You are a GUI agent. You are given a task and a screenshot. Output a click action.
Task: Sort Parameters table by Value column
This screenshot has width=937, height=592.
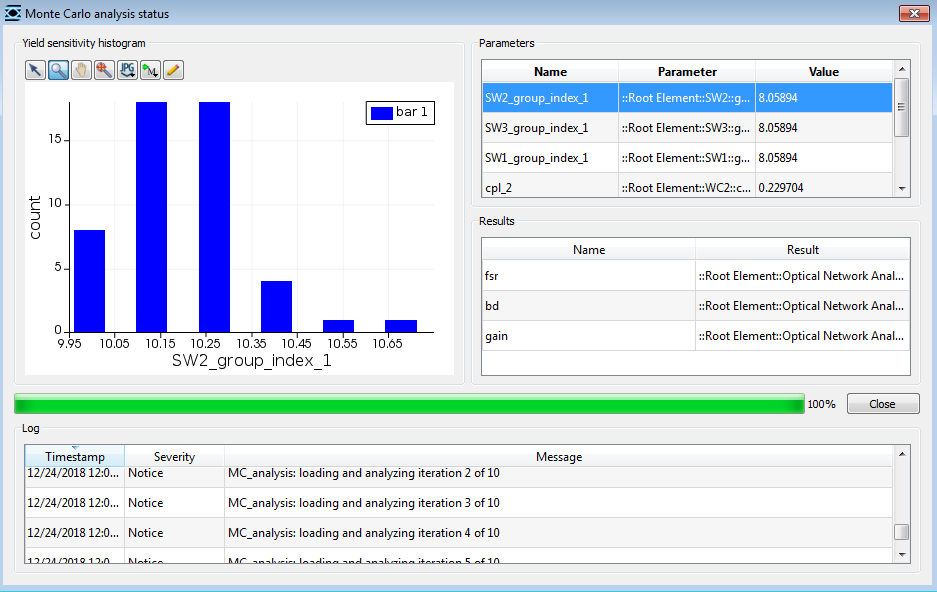824,72
